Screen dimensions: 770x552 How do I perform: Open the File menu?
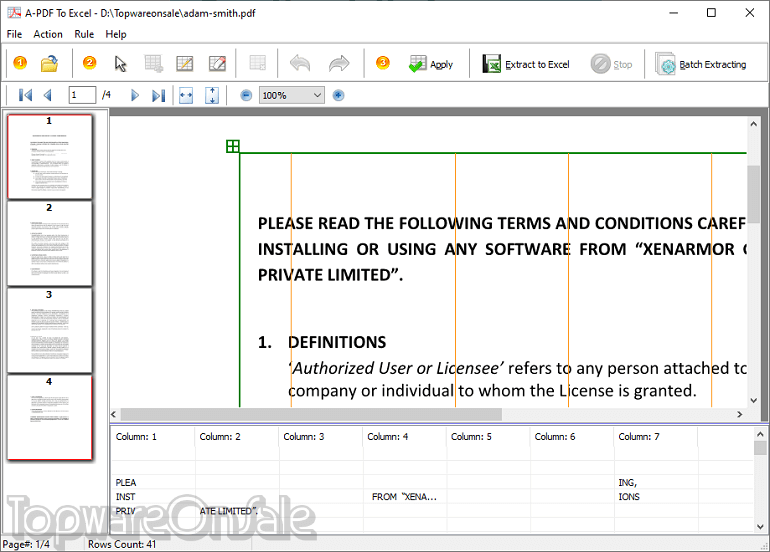[x=14, y=34]
